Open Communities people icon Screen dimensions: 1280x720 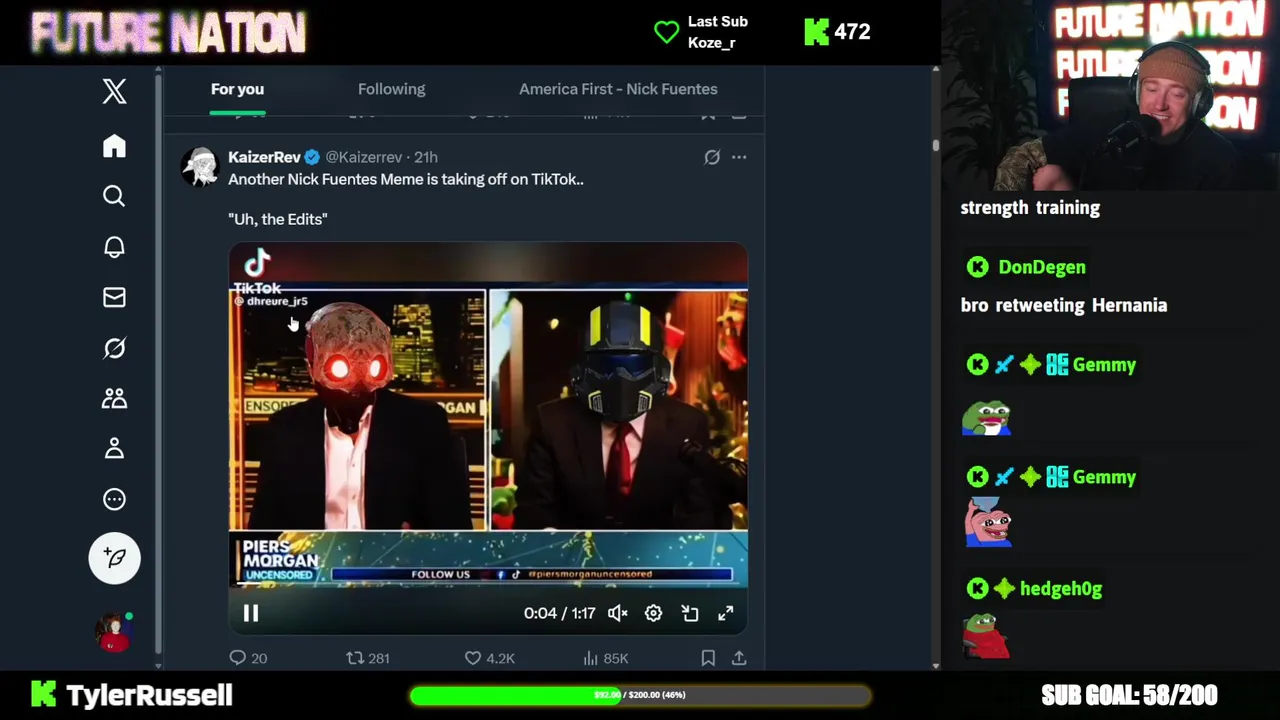[114, 398]
